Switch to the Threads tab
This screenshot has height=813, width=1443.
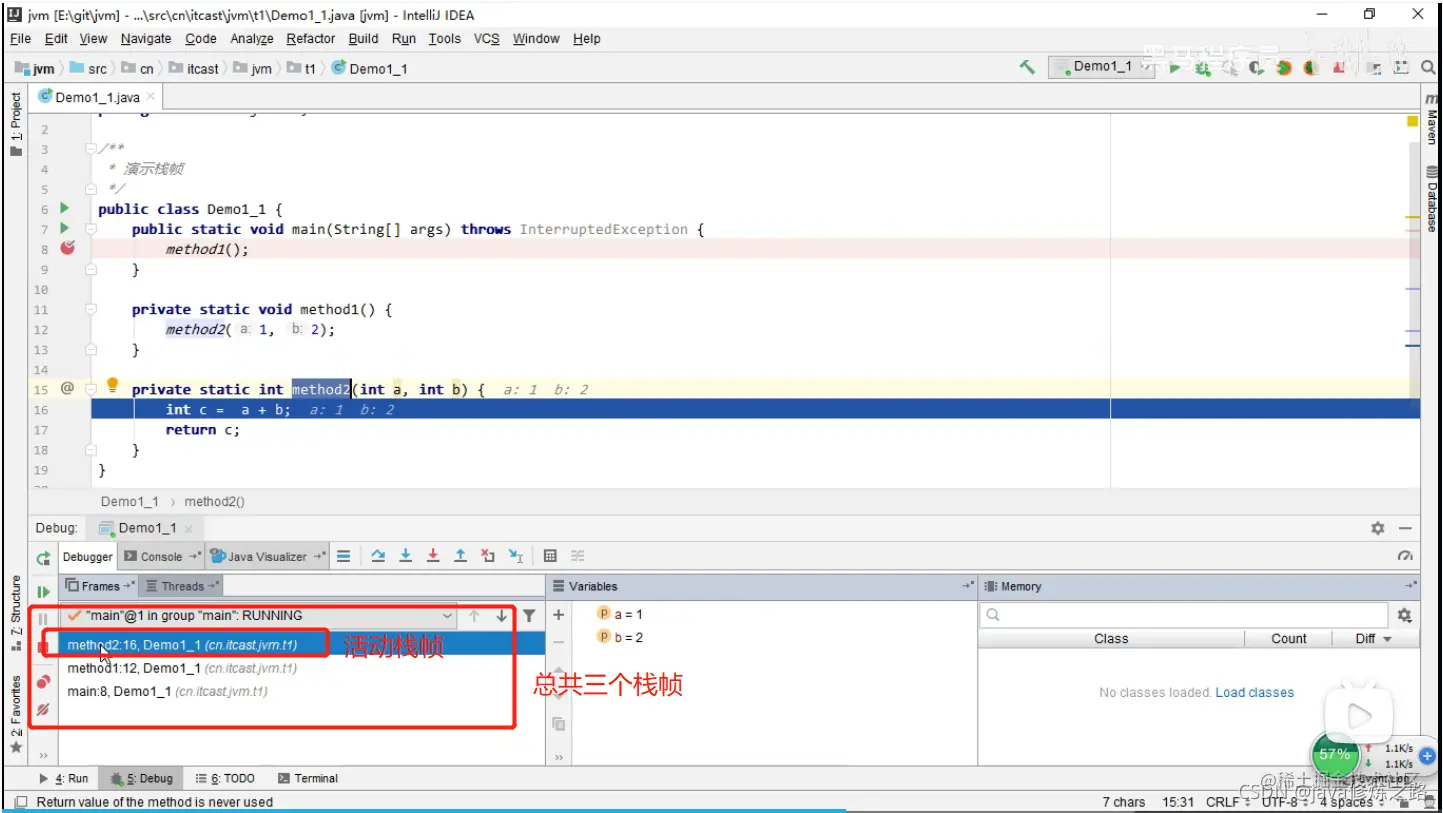pos(181,586)
